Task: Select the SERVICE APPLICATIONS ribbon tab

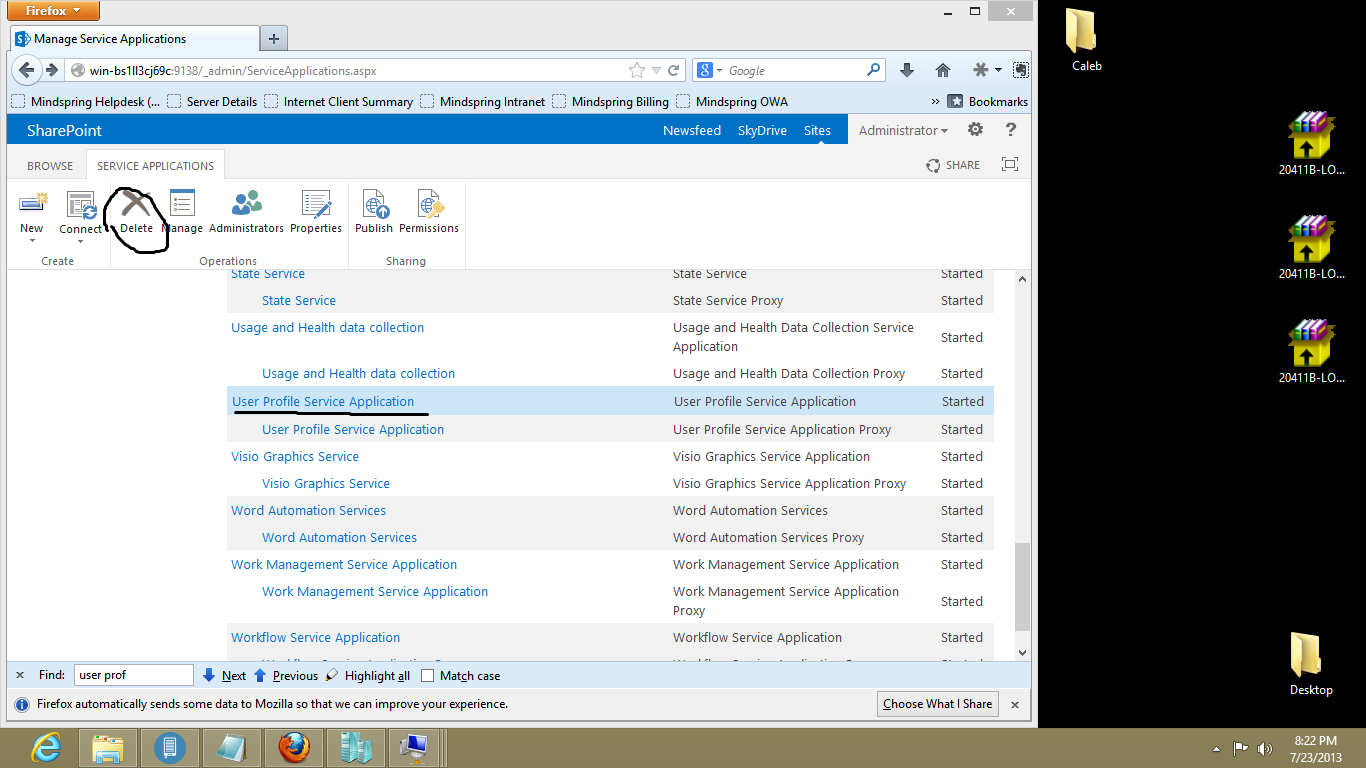Action: tap(155, 166)
